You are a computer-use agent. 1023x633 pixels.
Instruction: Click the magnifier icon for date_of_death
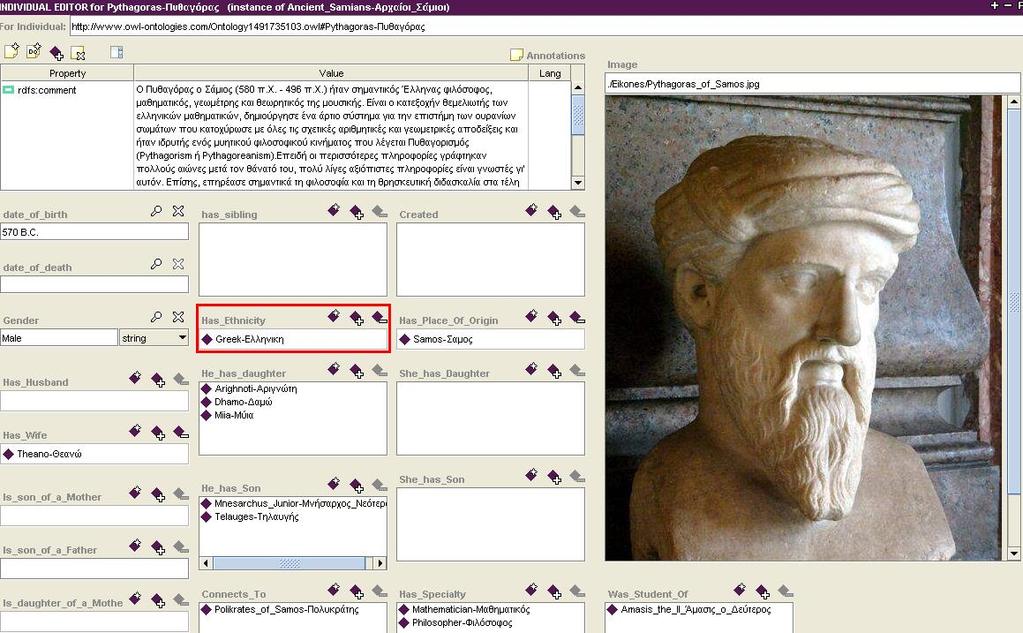[156, 264]
